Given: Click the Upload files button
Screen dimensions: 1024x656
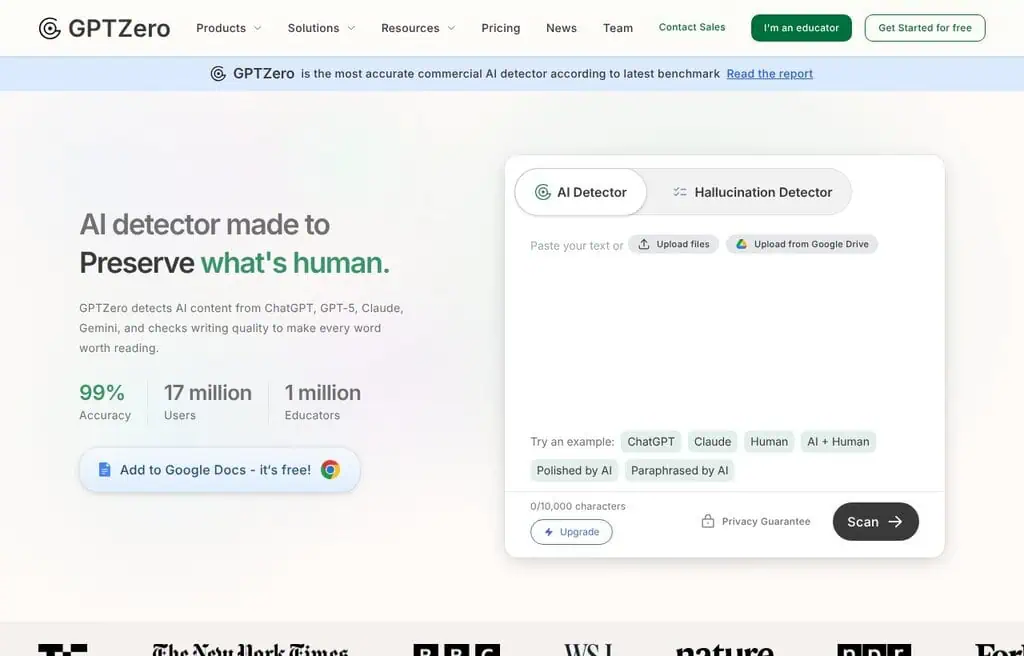Looking at the screenshot, I should click(x=673, y=244).
